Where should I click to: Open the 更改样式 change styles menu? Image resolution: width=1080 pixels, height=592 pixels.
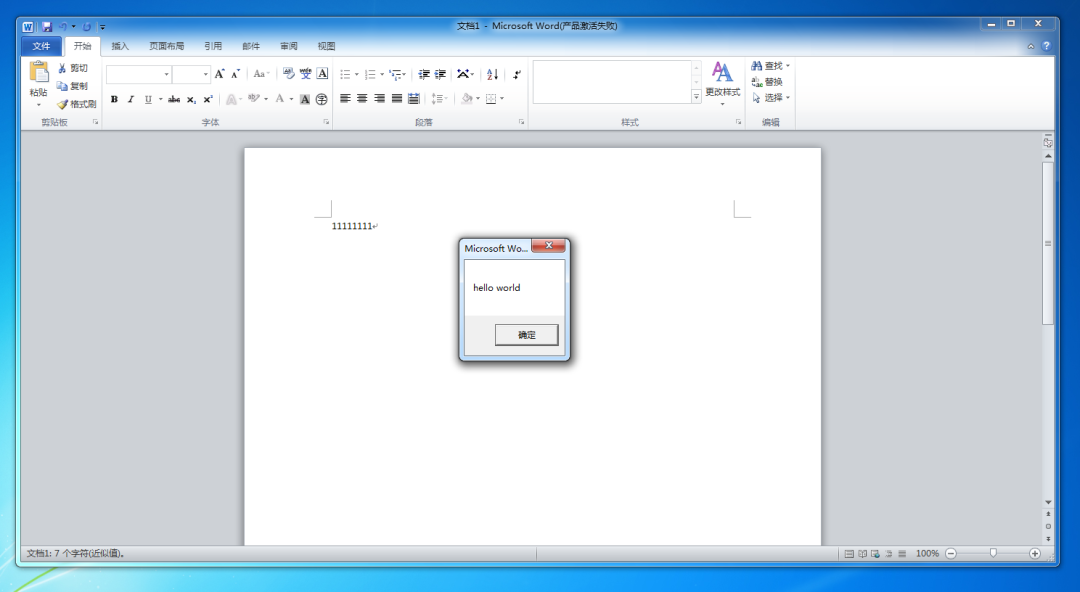(723, 84)
